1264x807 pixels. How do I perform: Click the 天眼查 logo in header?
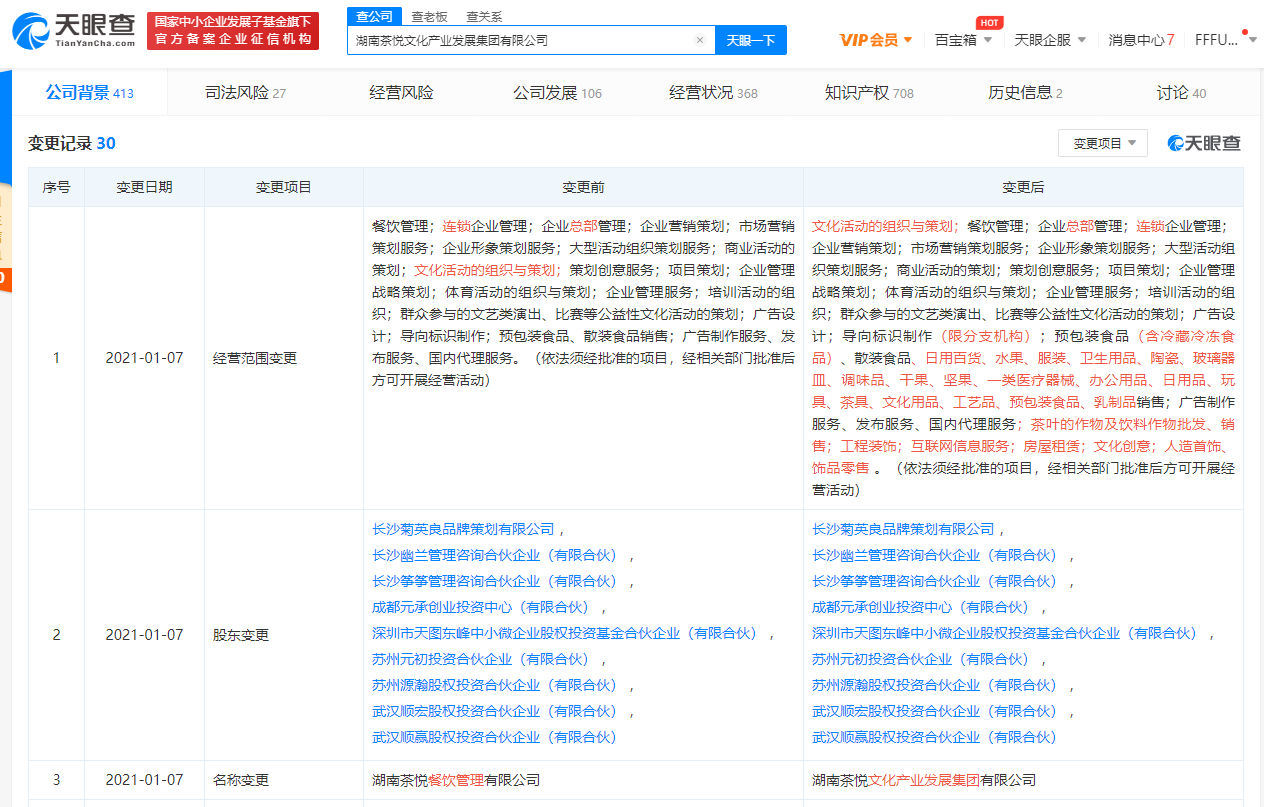tap(74, 30)
